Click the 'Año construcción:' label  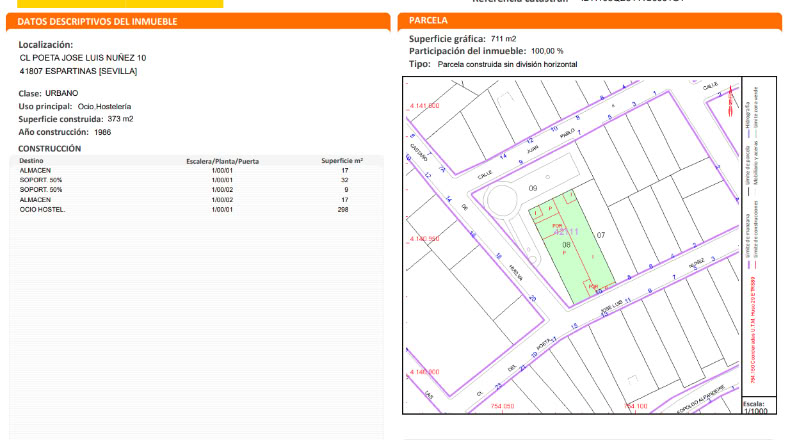[x=53, y=132]
